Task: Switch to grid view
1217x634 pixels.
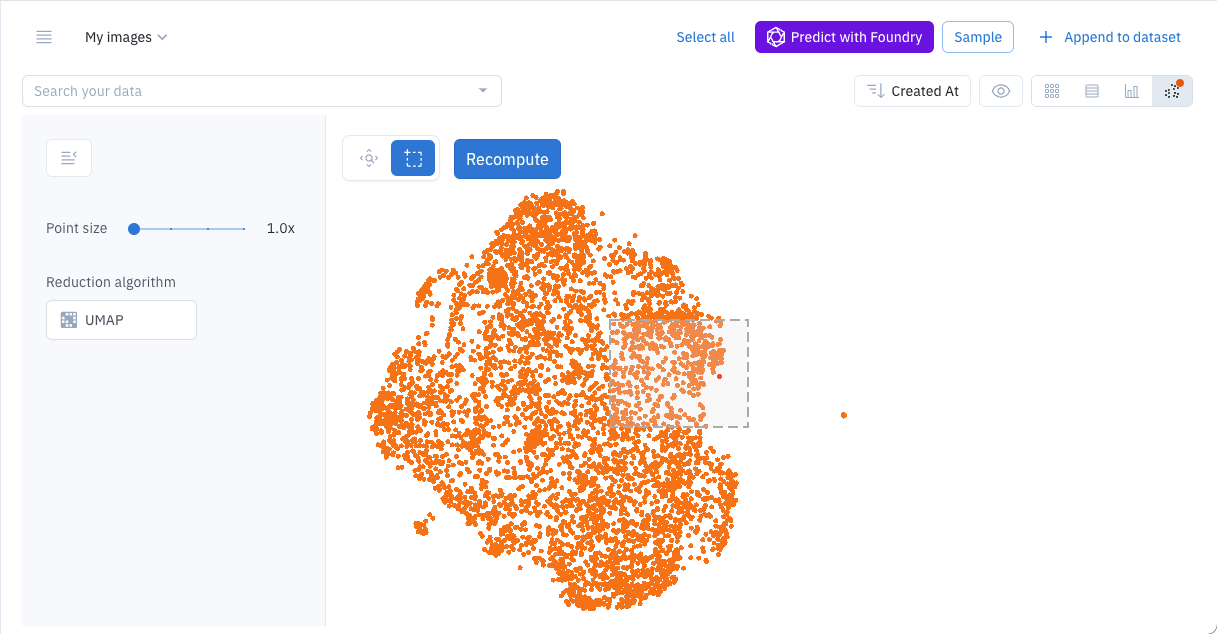Action: coord(1052,91)
